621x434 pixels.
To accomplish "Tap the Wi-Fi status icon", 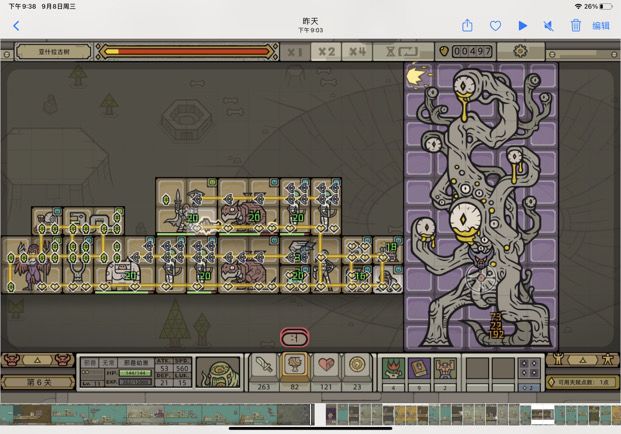I will (x=578, y=6).
